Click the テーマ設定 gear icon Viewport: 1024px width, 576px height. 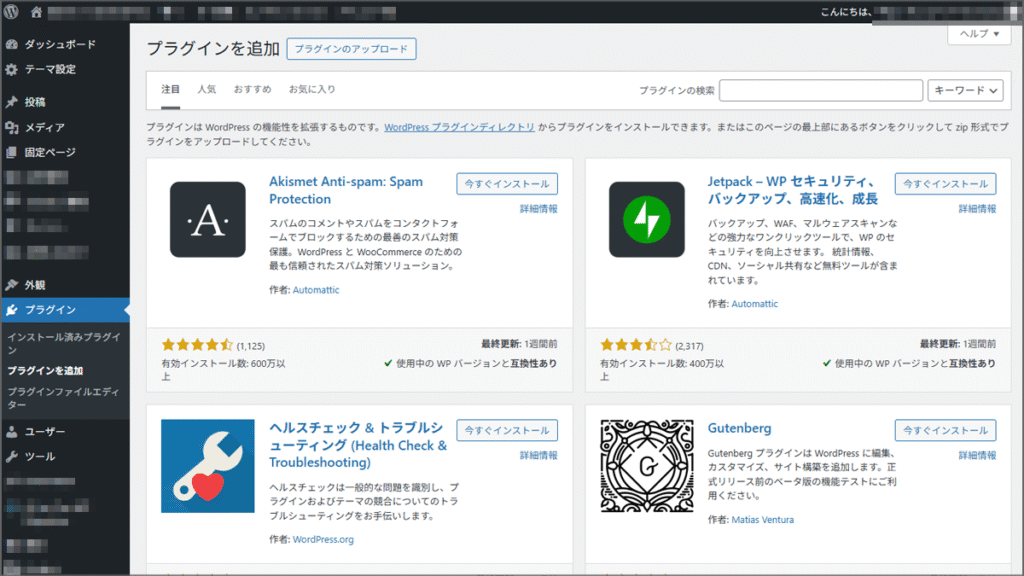[x=12, y=69]
